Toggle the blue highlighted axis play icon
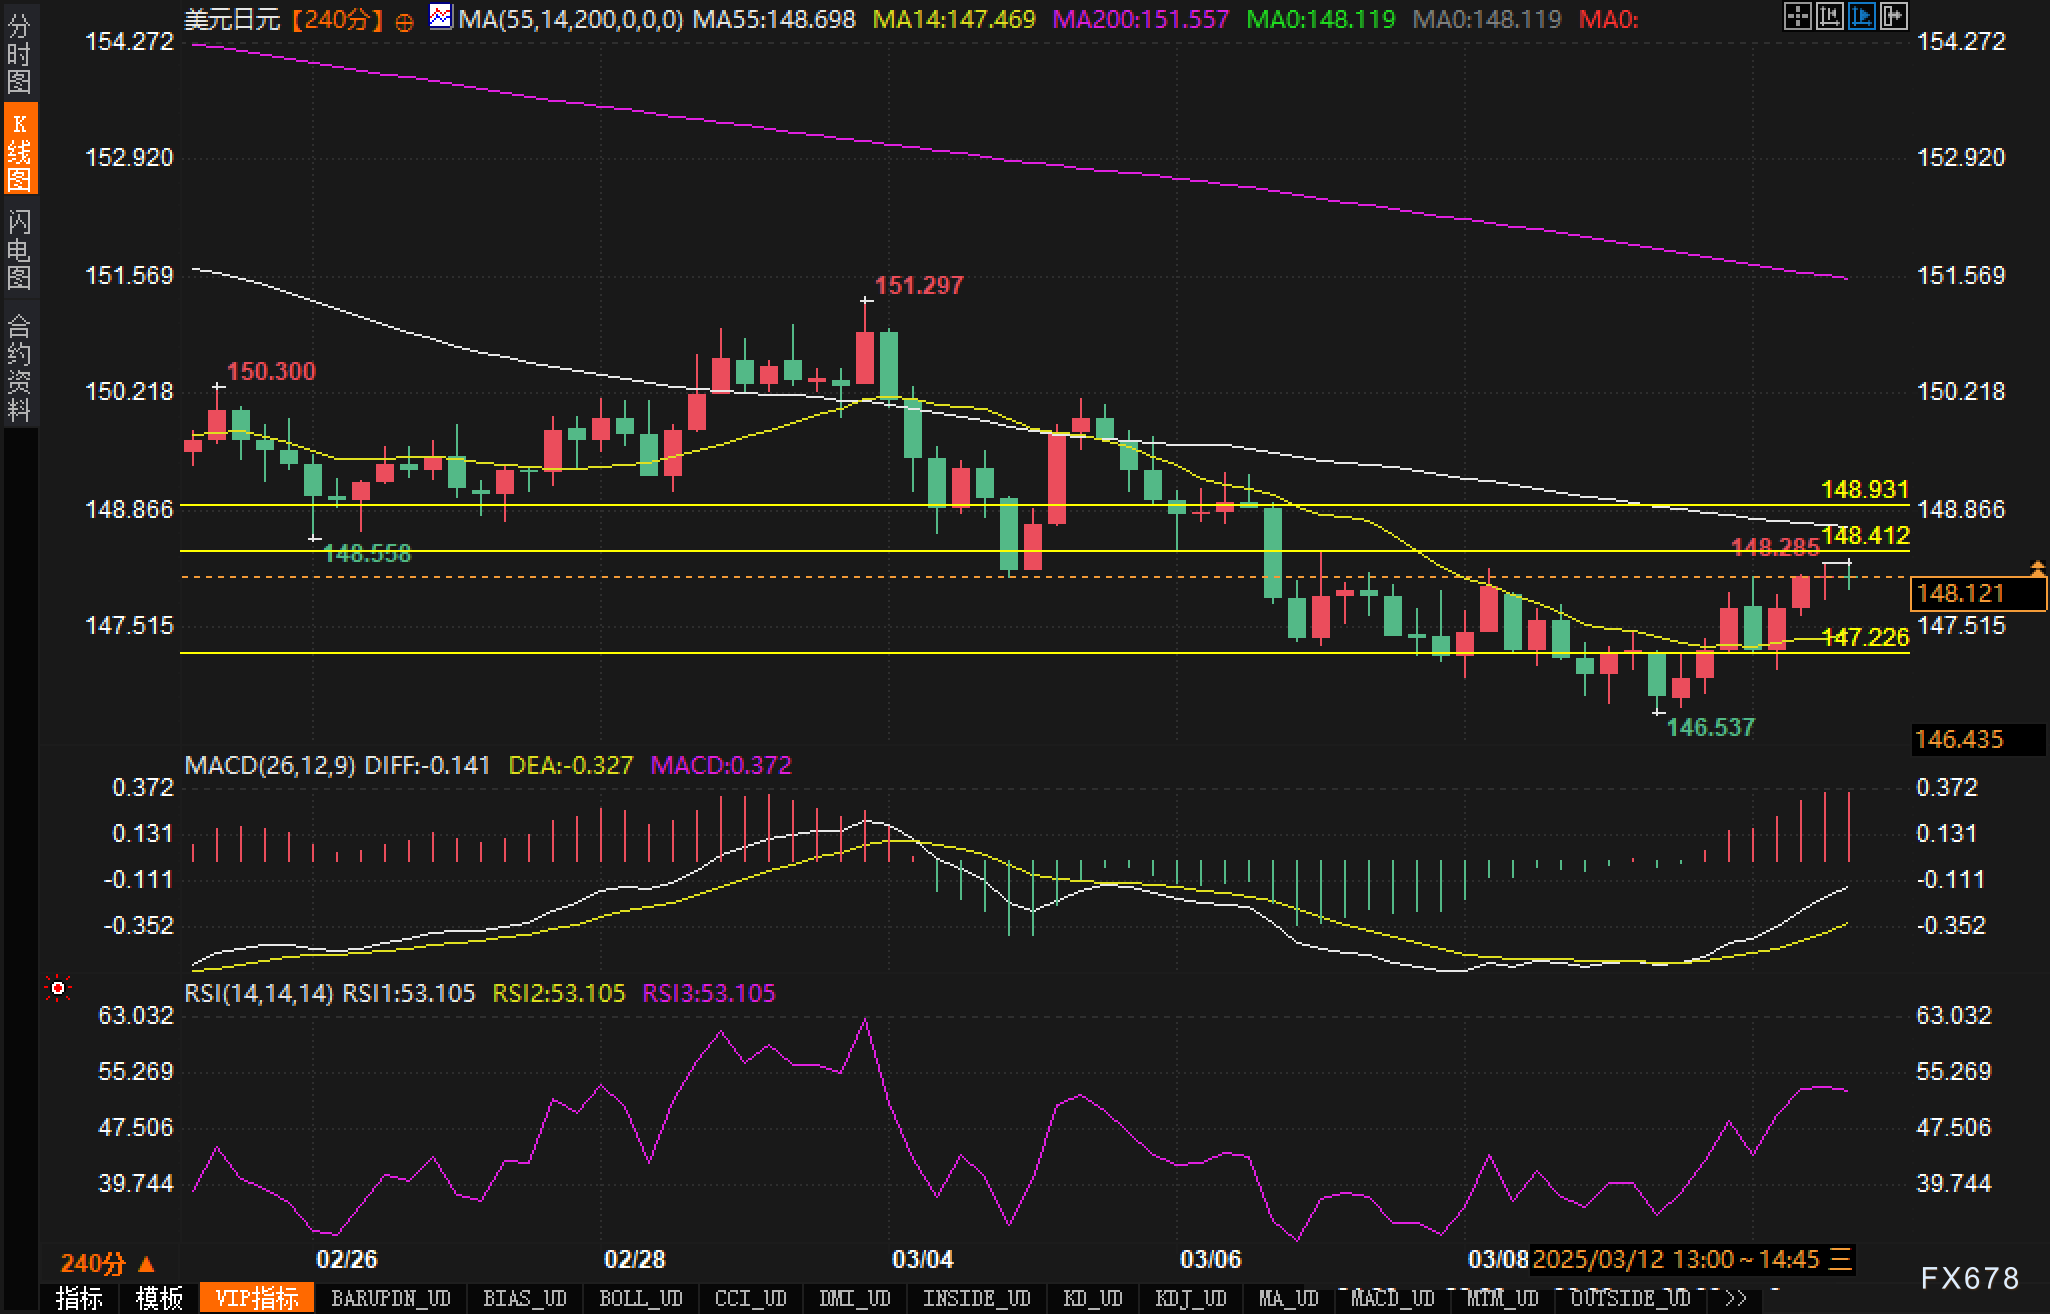Screen dimensions: 2050x1314 pyautogui.click(x=1861, y=16)
